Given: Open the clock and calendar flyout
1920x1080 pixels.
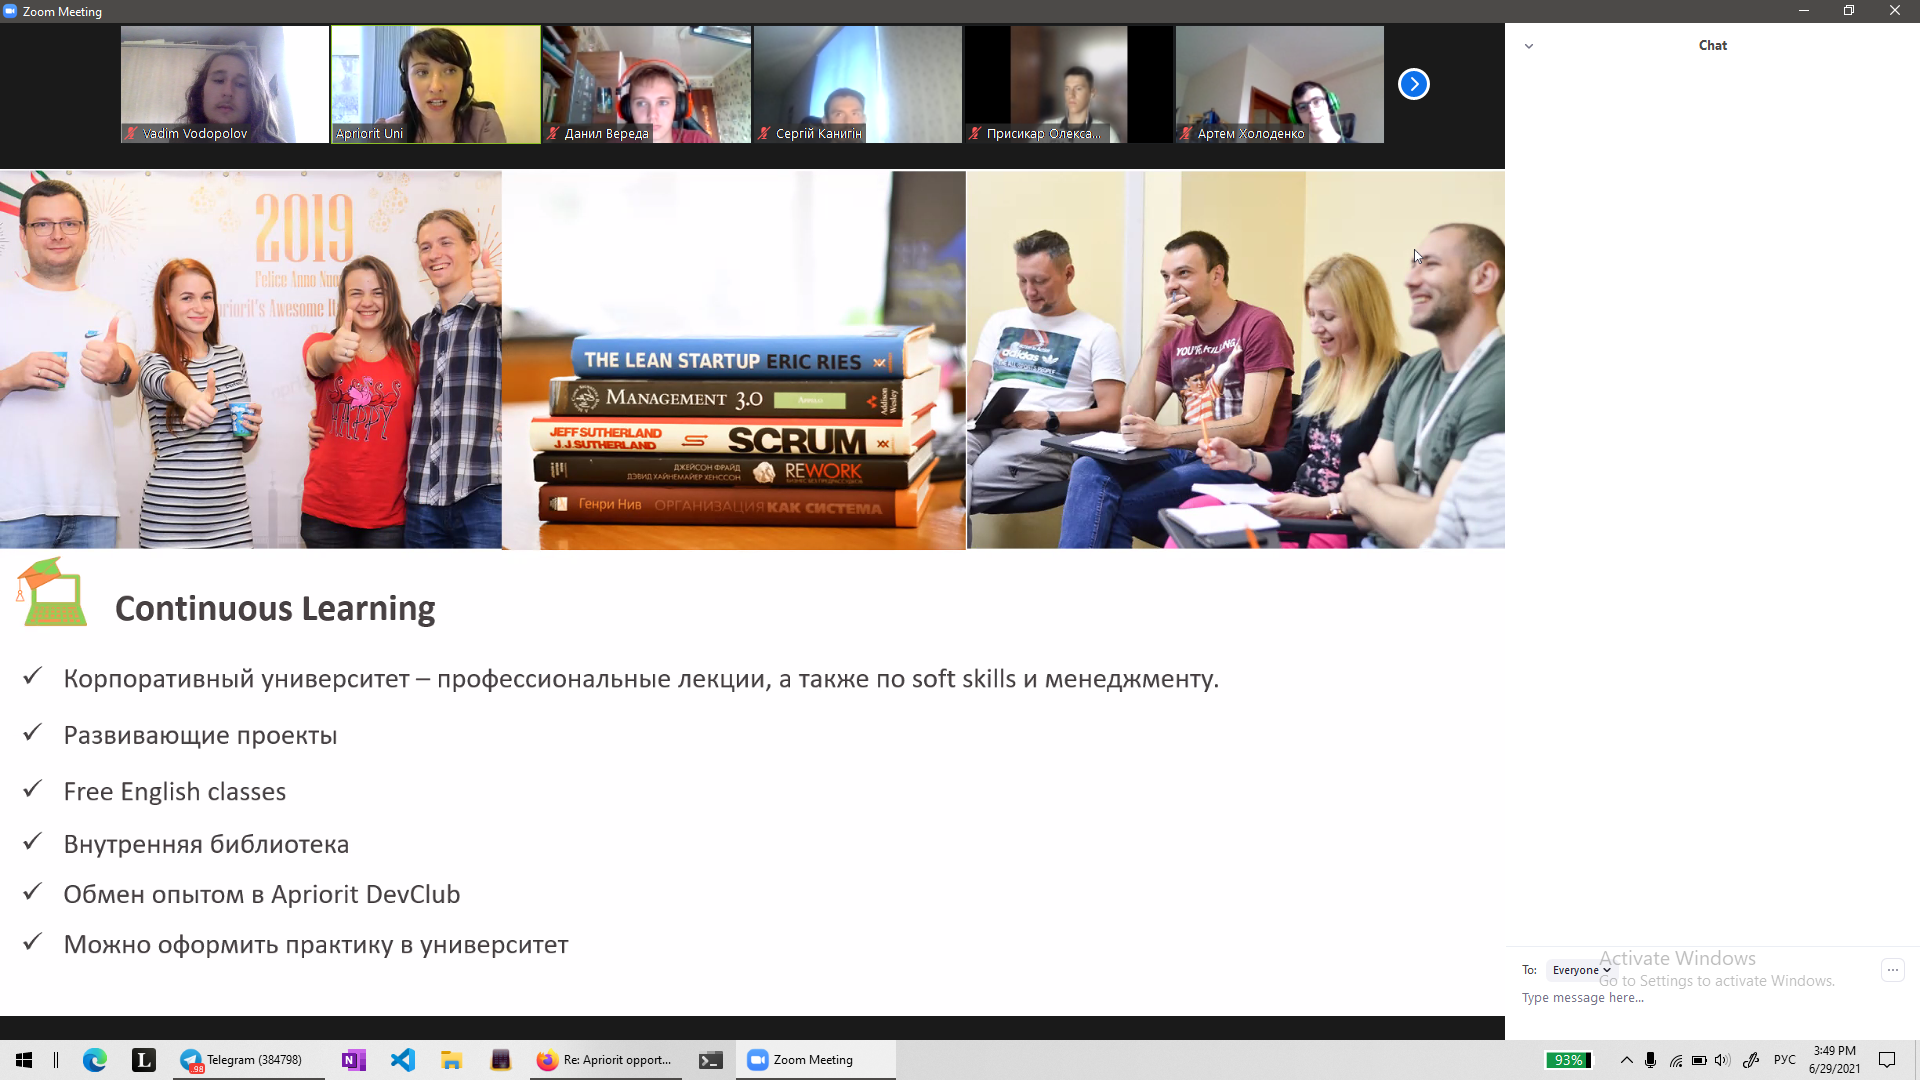Looking at the screenshot, I should [1834, 1060].
